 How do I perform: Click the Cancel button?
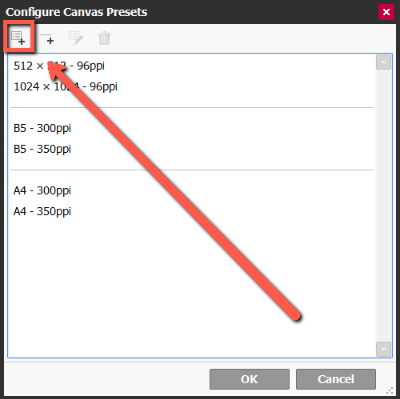point(336,379)
